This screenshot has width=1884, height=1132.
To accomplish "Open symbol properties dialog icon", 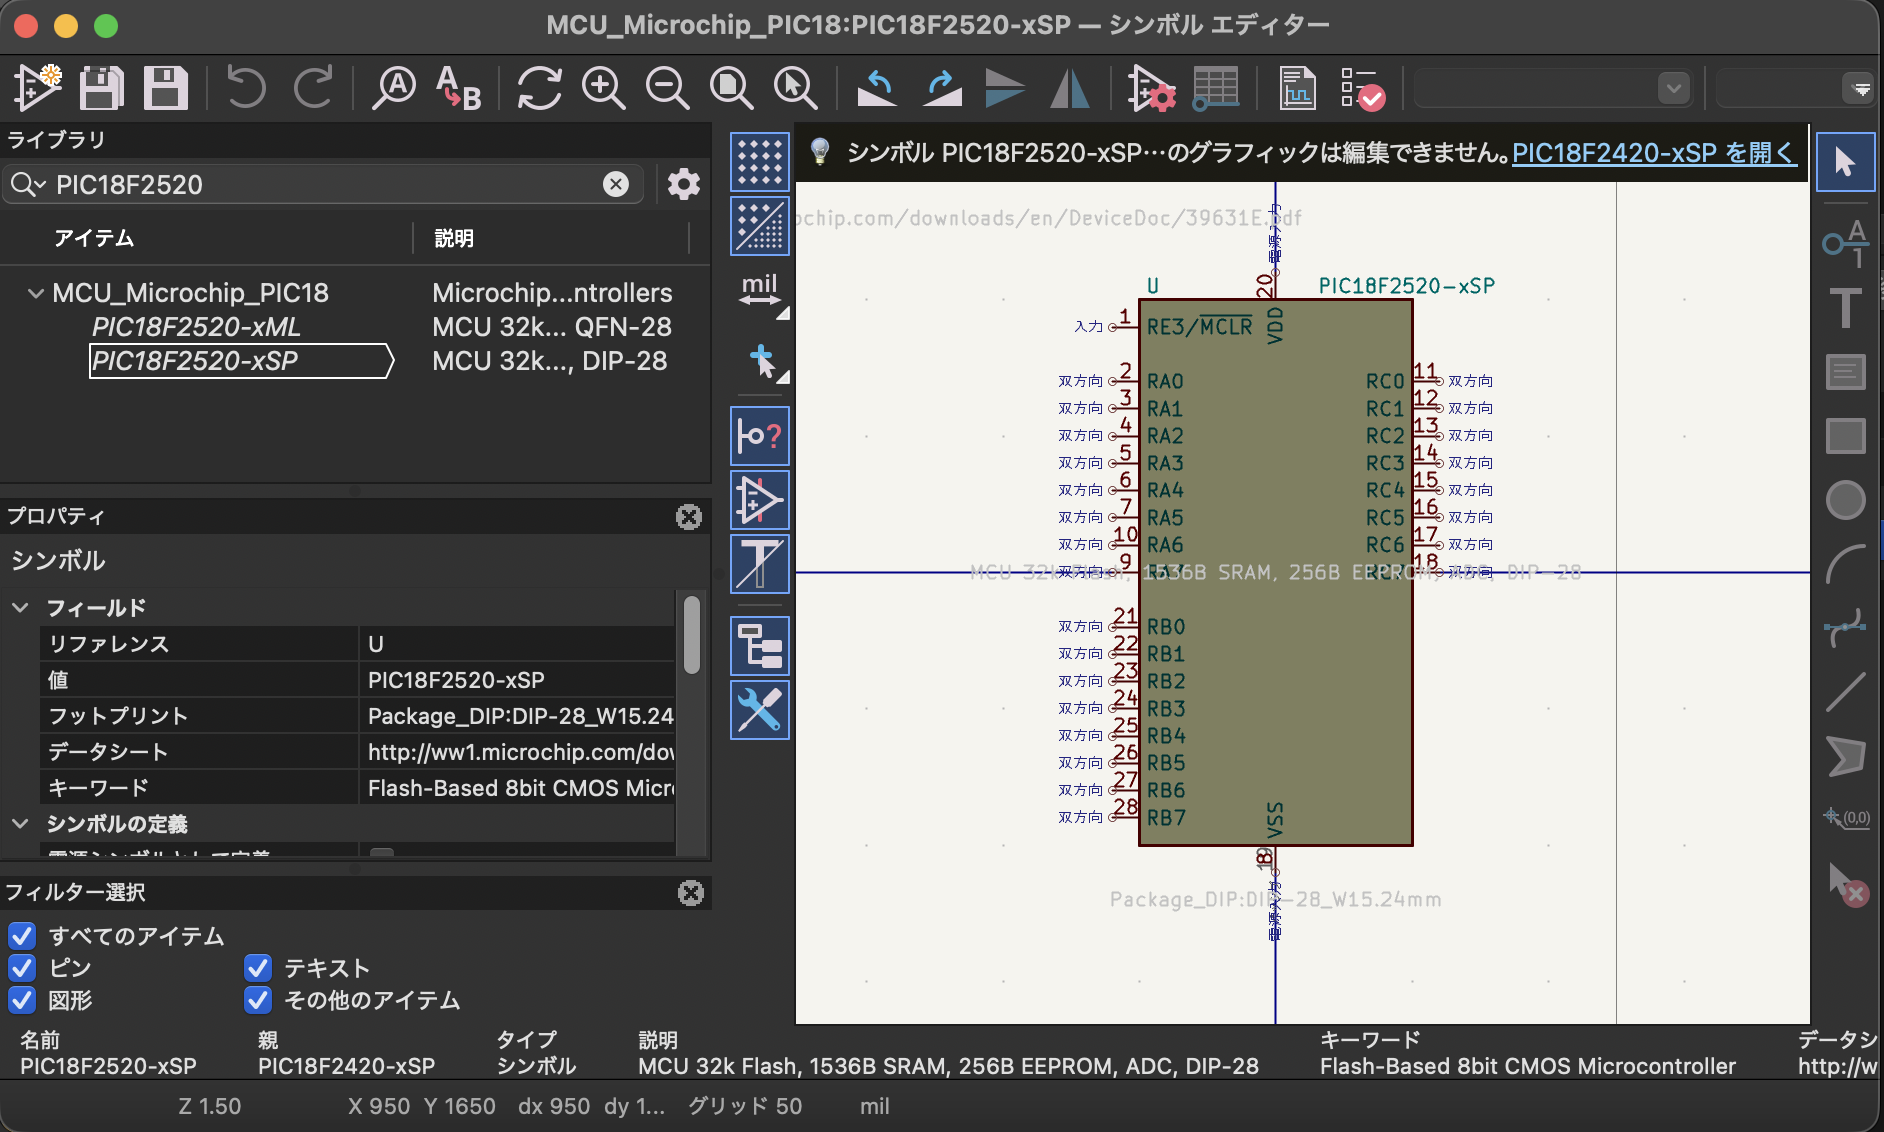I will (1150, 88).
